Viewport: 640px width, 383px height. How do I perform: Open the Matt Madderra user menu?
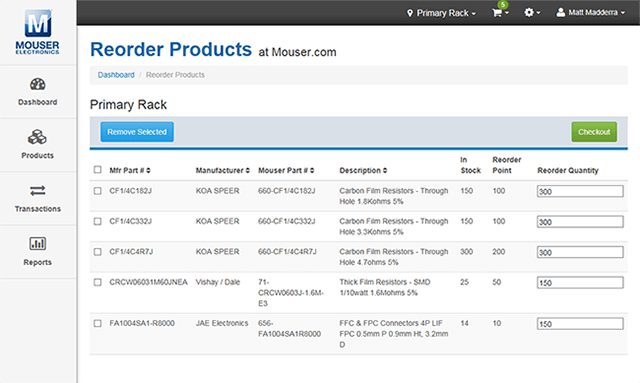tap(590, 13)
